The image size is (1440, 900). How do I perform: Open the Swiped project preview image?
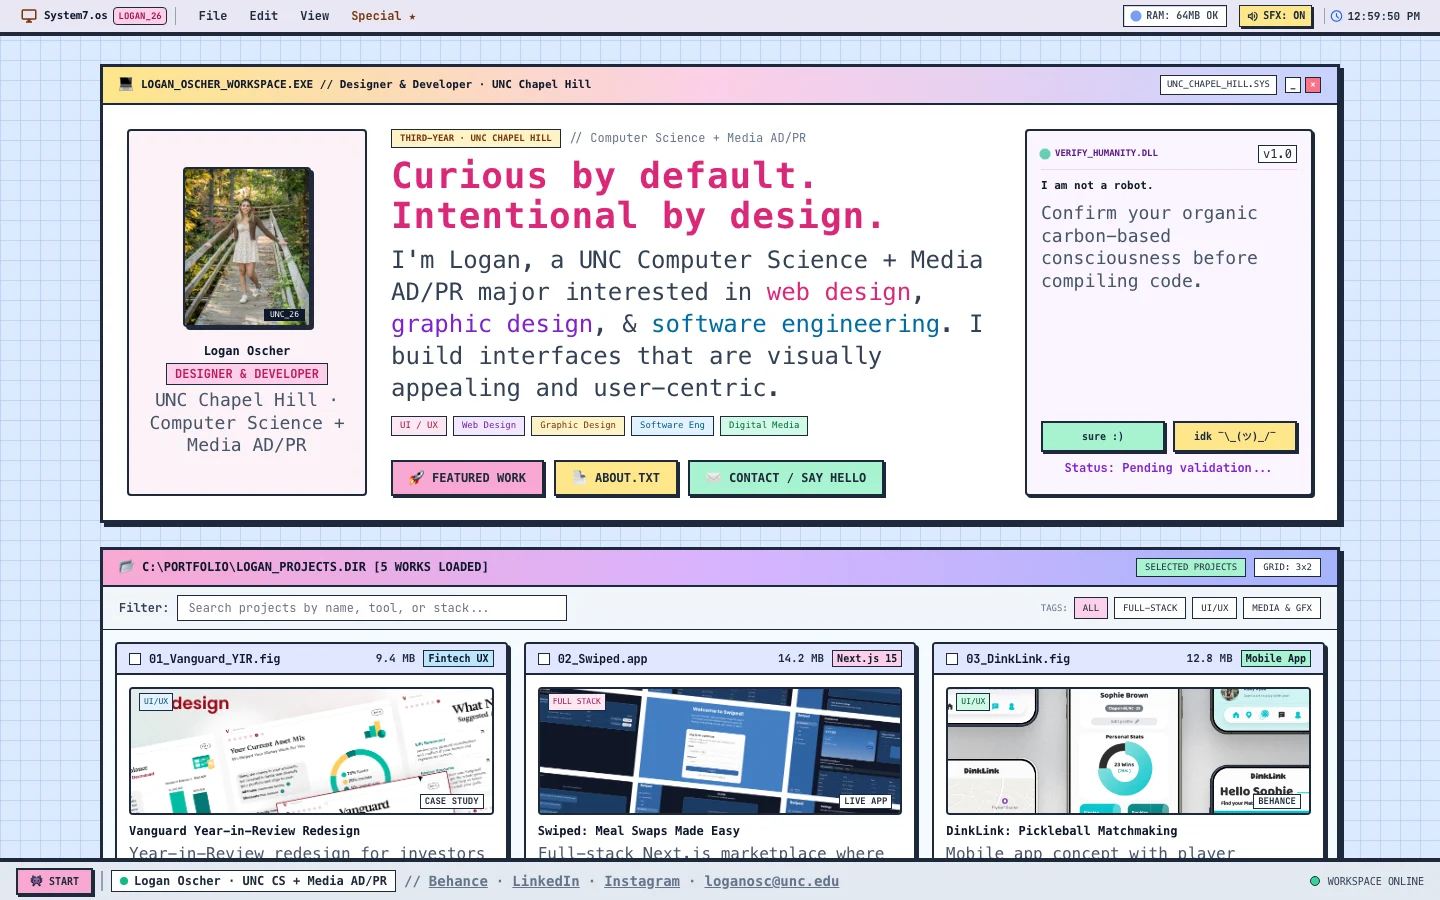click(720, 751)
